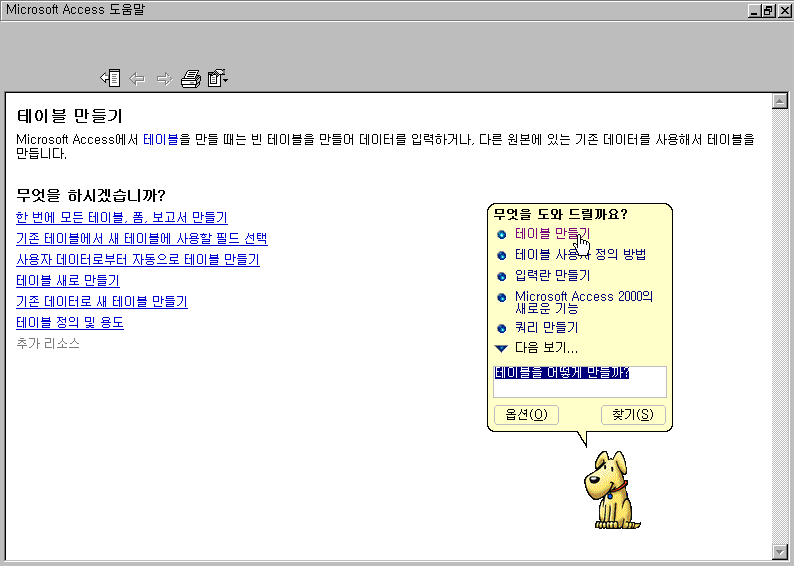The image size is (794, 566).
Task: Restore the help window size
Action: (x=768, y=11)
